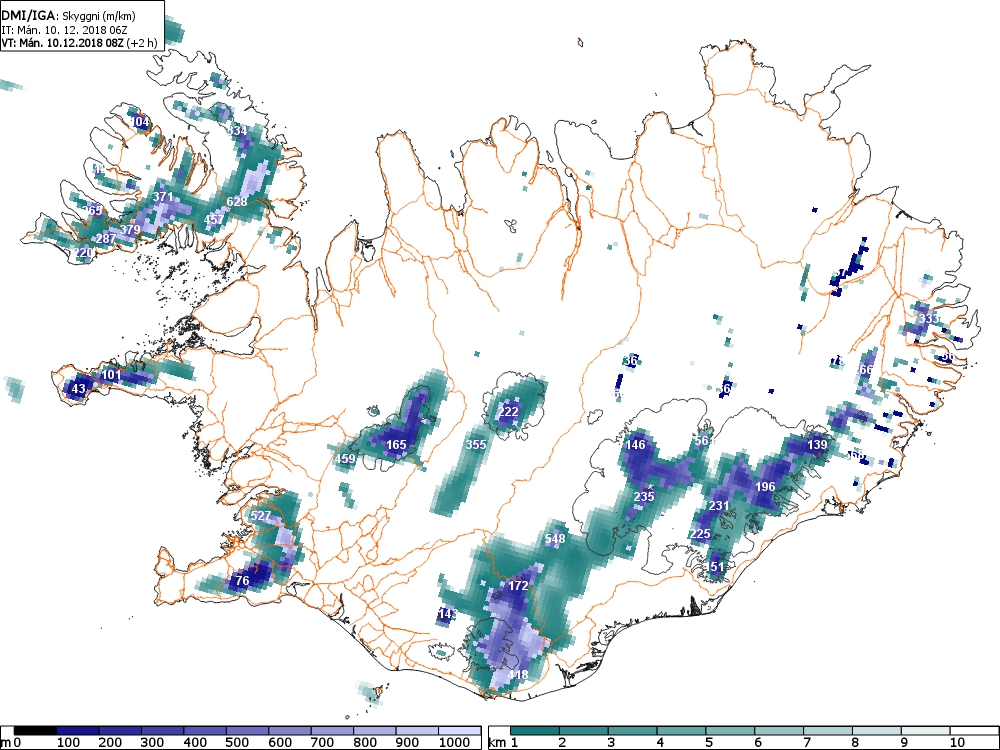Click the 101 visibility value on the map
This screenshot has height=750, width=1000.
111,374
